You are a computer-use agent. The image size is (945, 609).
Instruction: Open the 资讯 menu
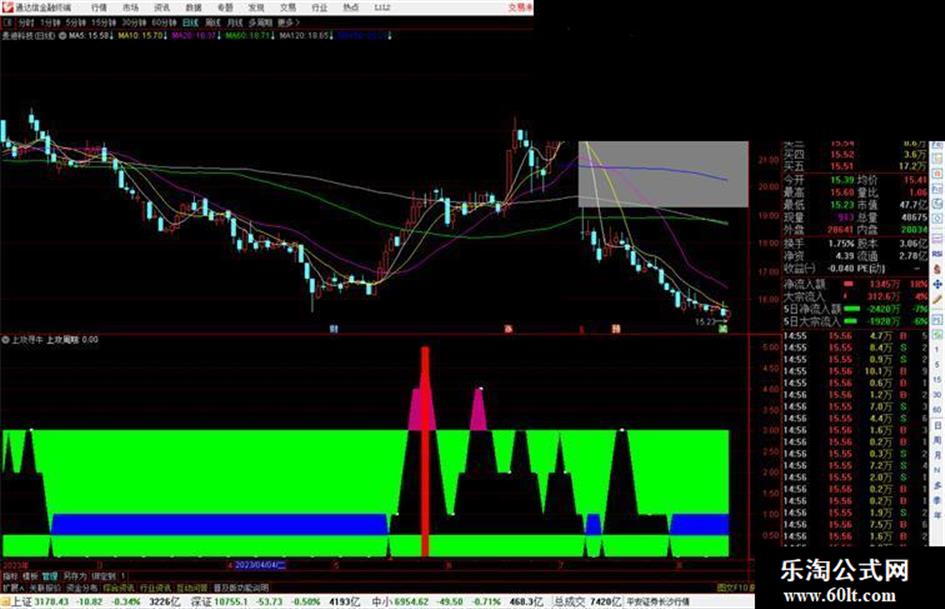(162, 8)
